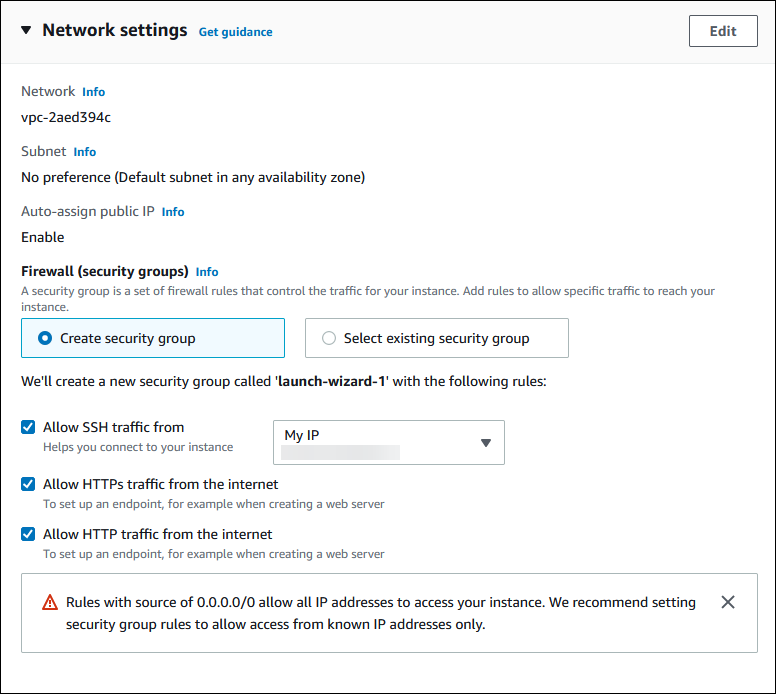Uncheck Allow HTTPs traffic from the internet
Screen dimensions: 776x694
pos(28,484)
